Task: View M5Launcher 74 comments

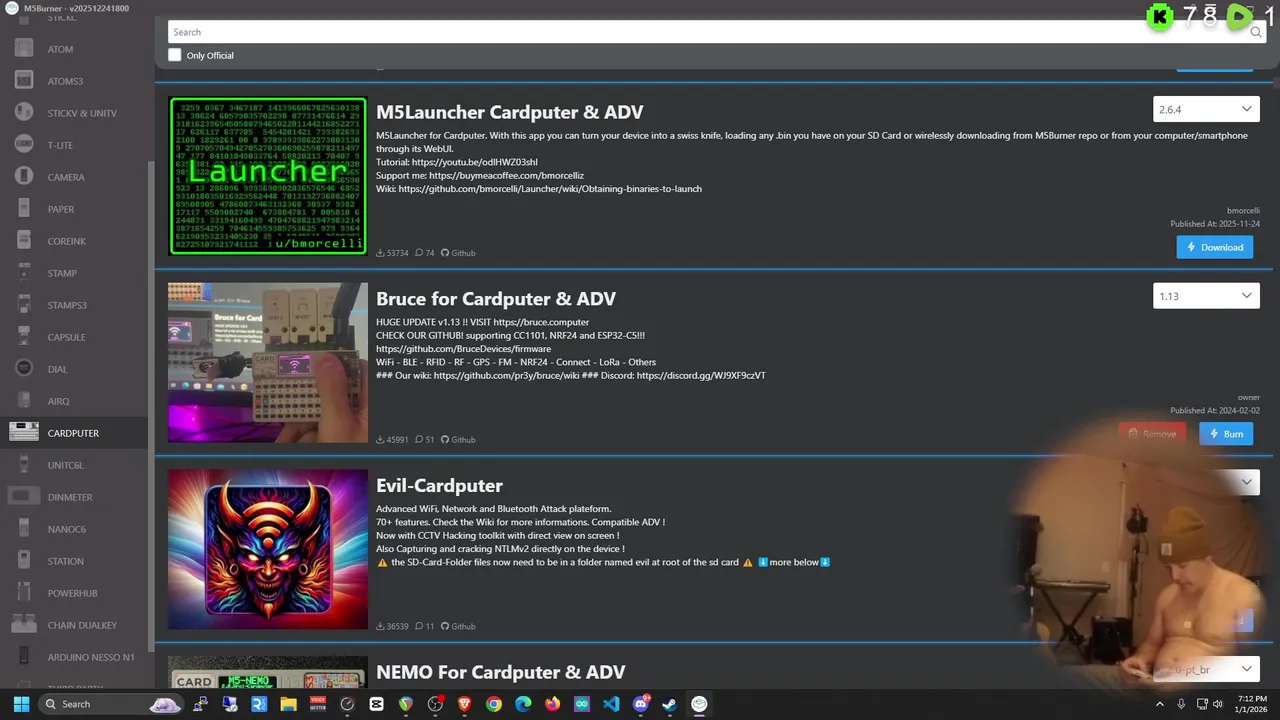Action: 425,253
